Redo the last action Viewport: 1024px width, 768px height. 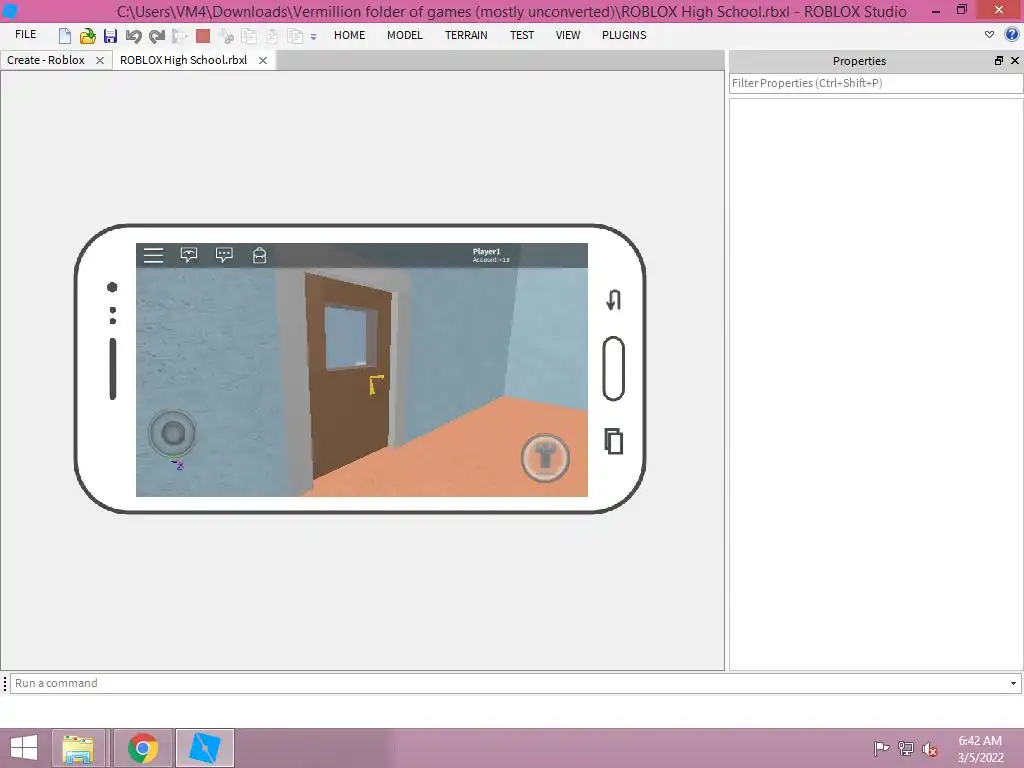(x=157, y=36)
